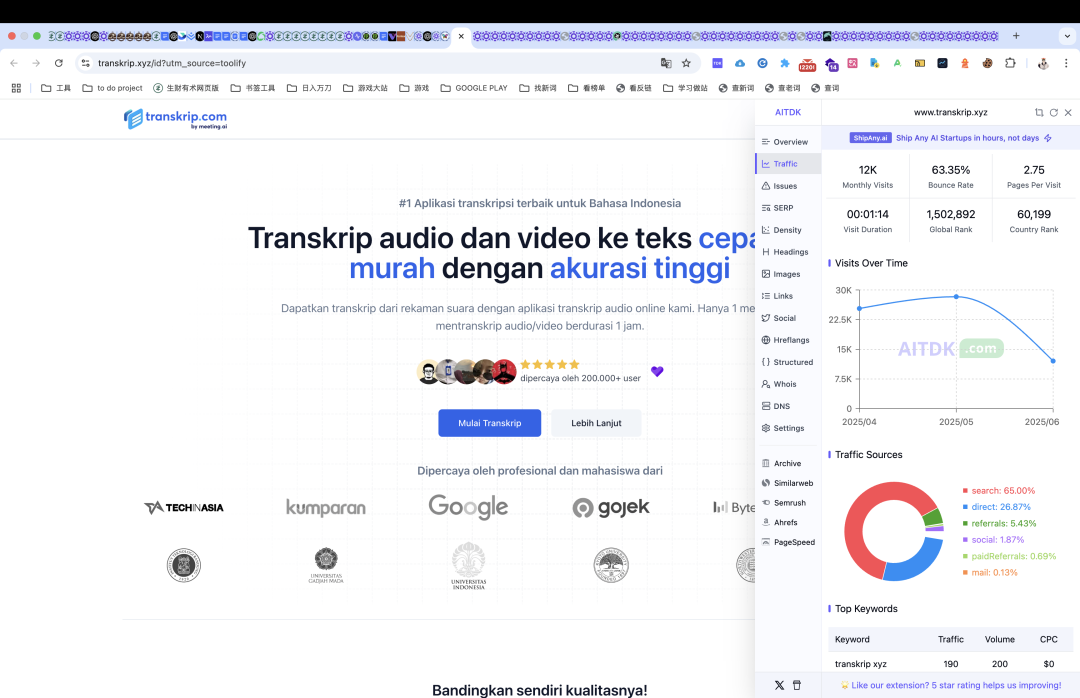Open the ShipAny.ai promotion banner
This screenshot has height=698, width=1080.
[x=951, y=138]
